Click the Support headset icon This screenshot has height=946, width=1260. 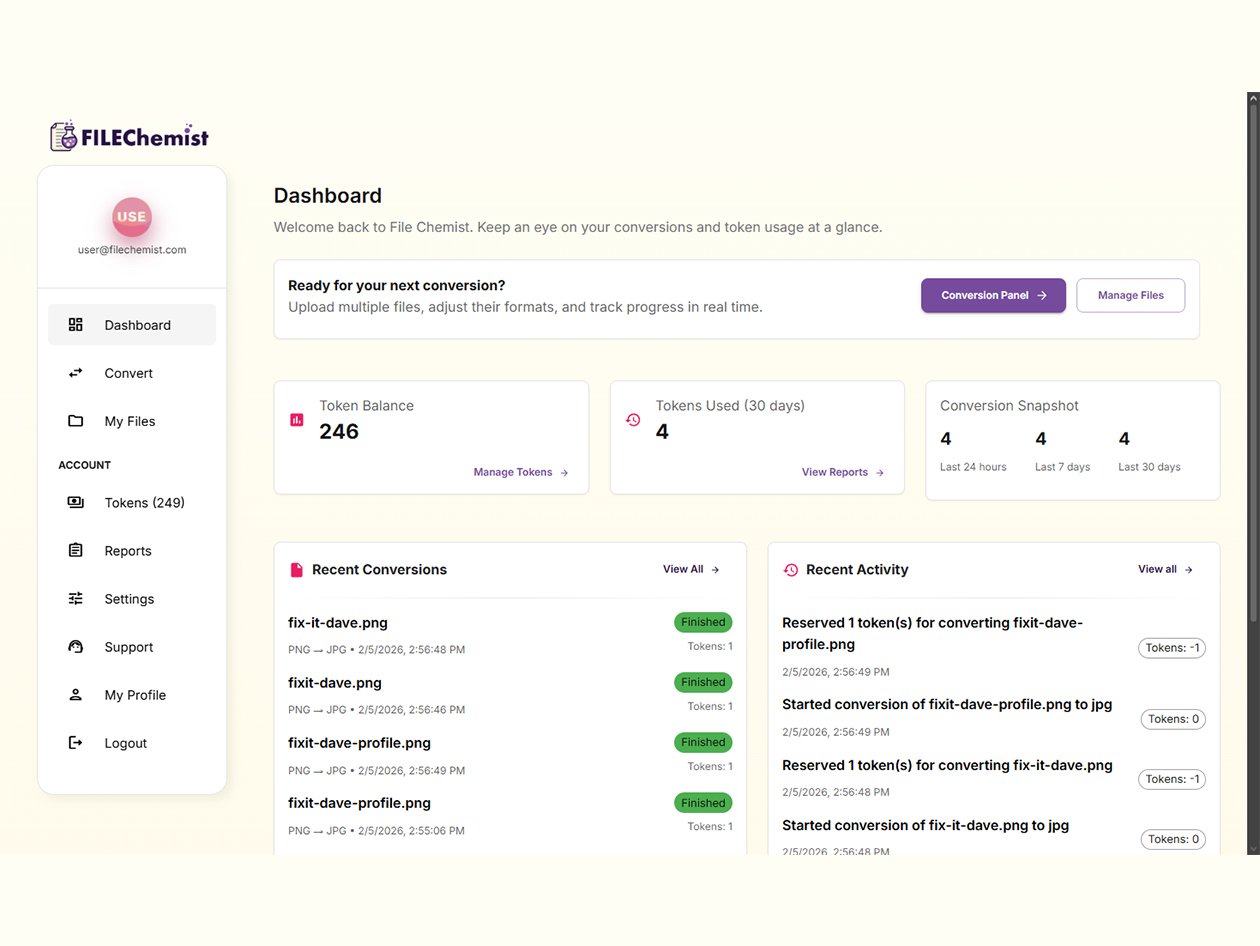click(x=75, y=646)
